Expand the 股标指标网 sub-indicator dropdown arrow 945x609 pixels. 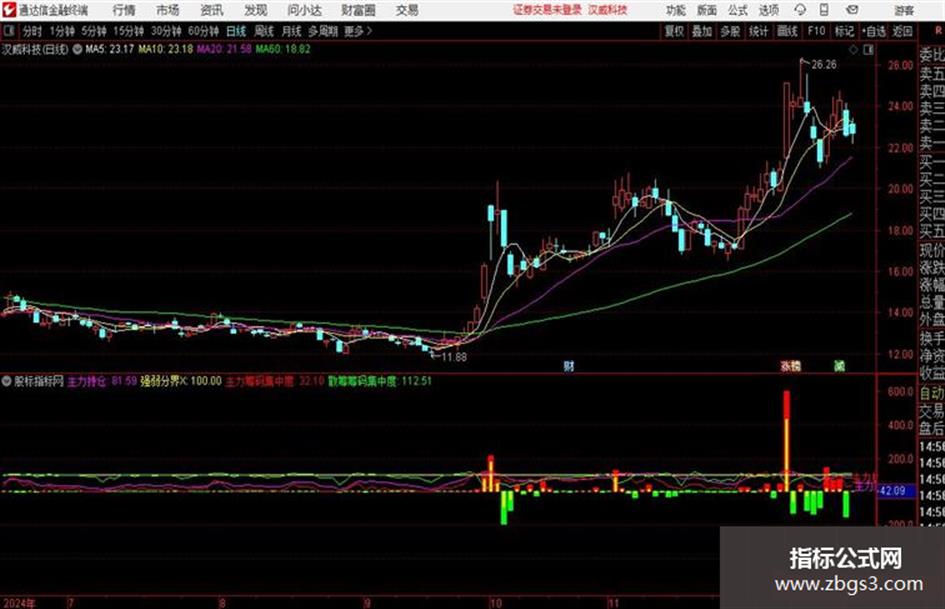click(x=7, y=381)
